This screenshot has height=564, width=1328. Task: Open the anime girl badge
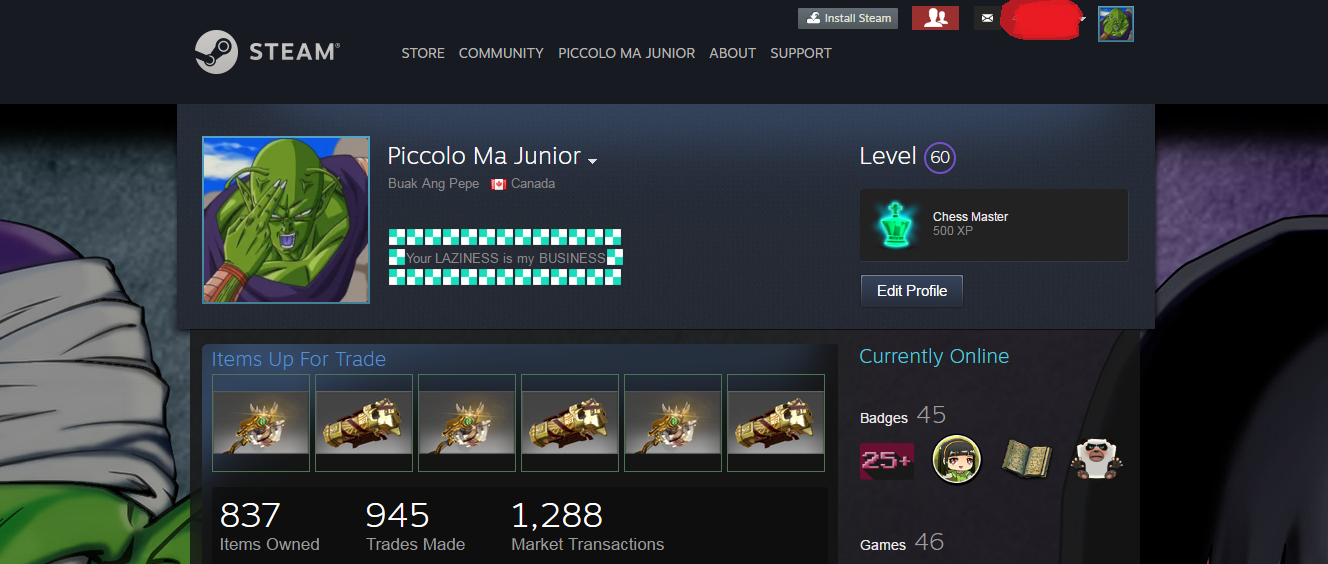click(x=957, y=460)
